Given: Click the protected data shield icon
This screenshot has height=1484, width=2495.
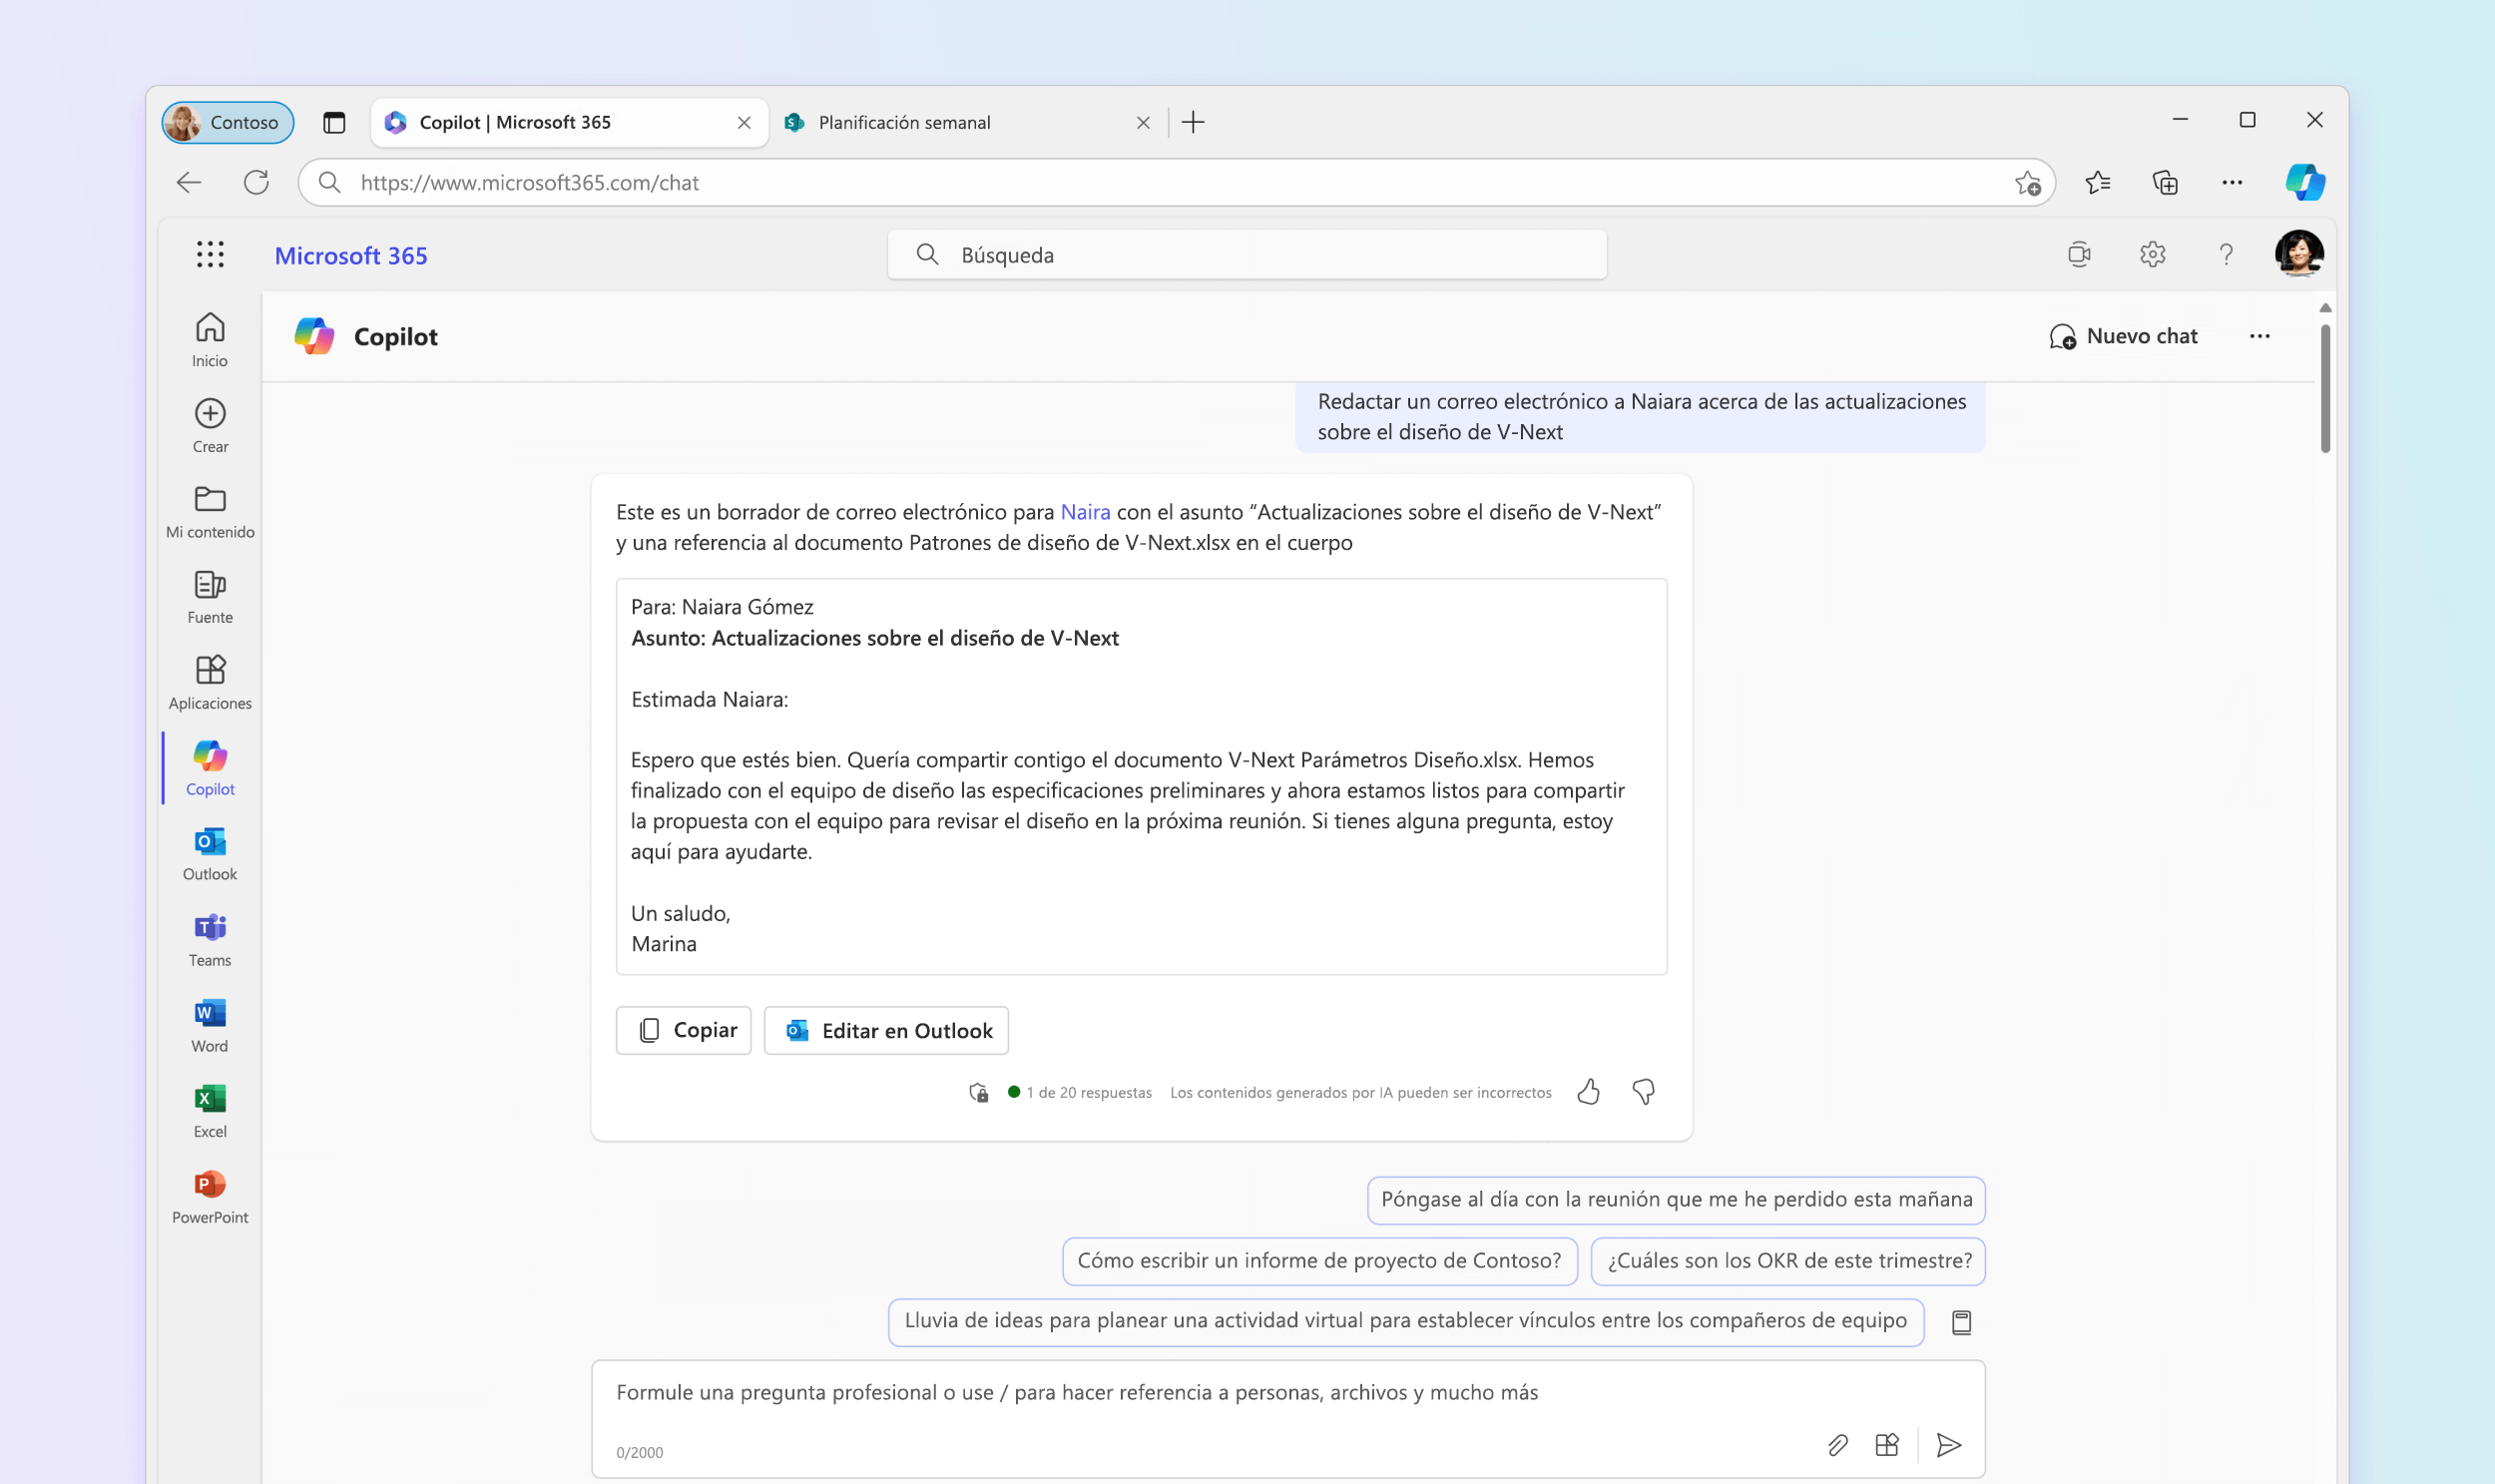Looking at the screenshot, I should pos(979,1092).
